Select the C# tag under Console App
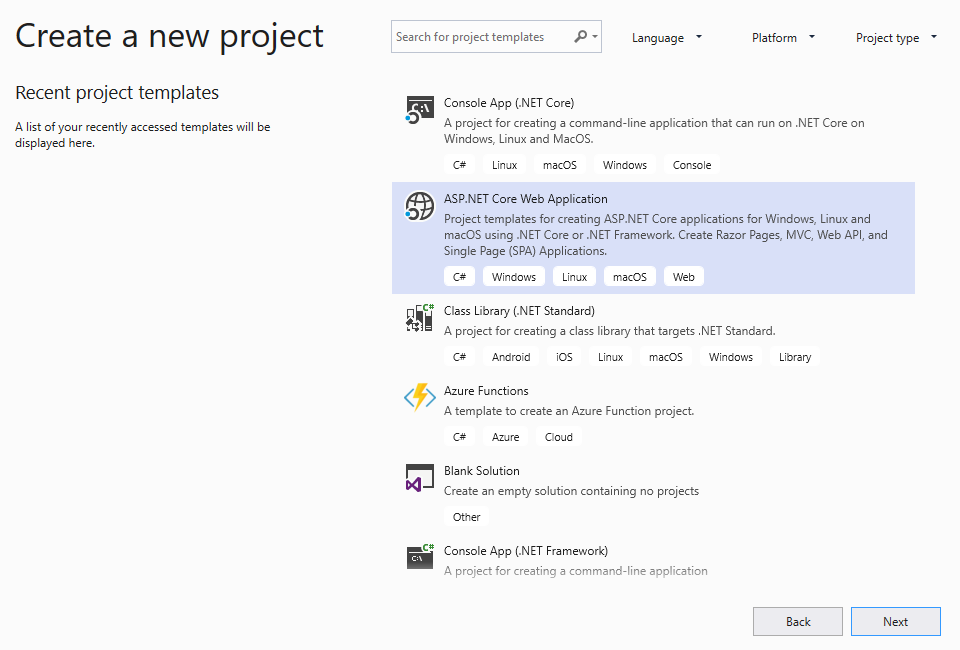 [459, 164]
